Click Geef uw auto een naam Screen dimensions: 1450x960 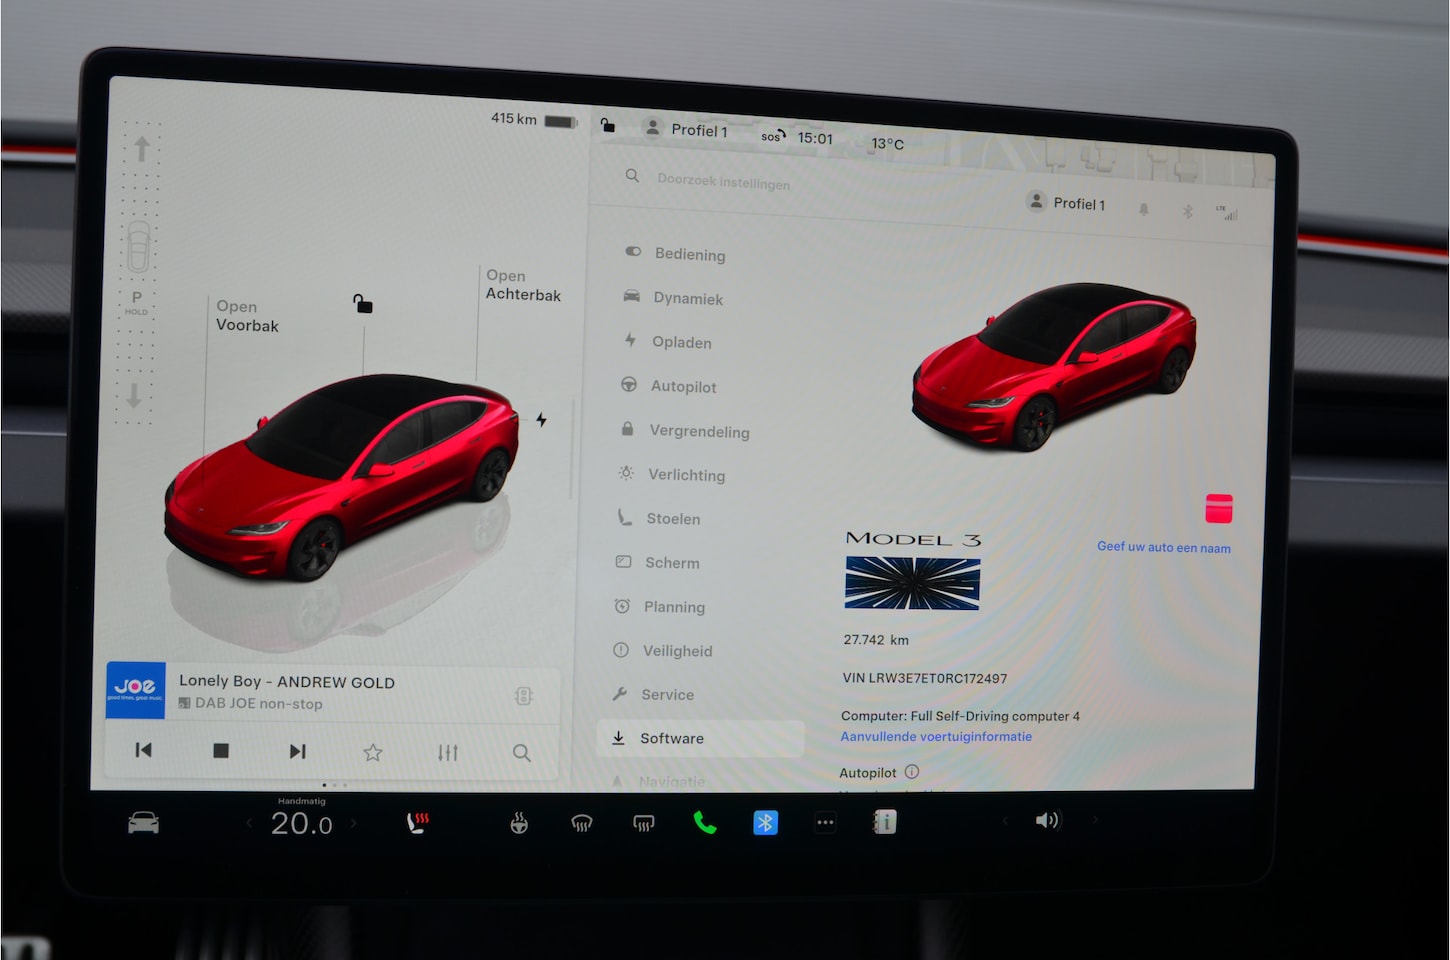(1163, 547)
